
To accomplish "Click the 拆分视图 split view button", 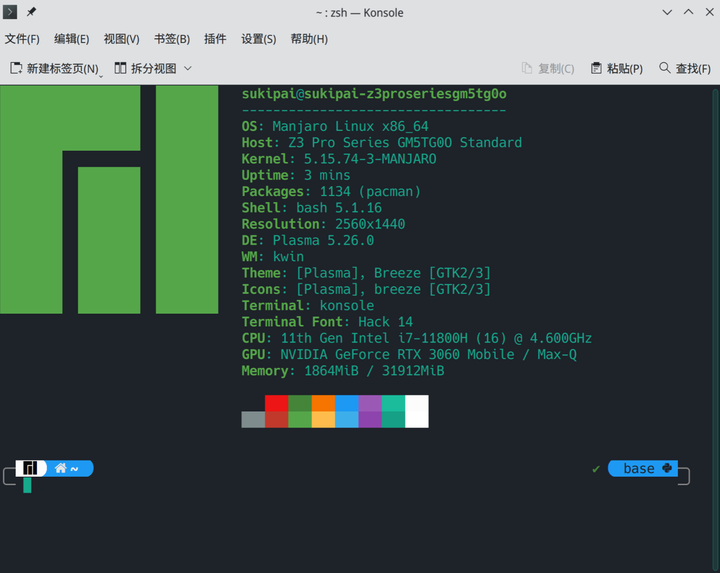I will [x=146, y=68].
